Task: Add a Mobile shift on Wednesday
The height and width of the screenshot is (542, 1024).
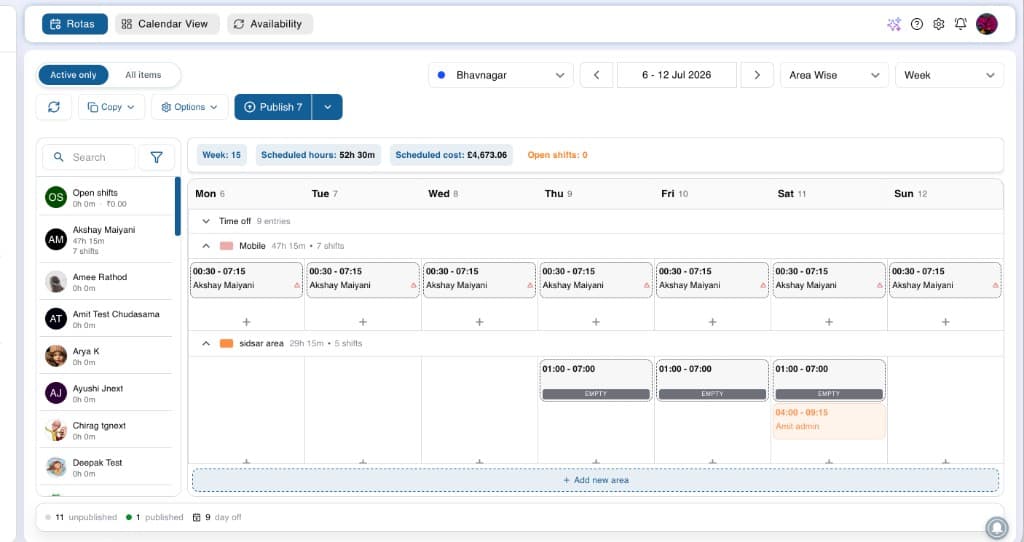Action: tap(479, 322)
